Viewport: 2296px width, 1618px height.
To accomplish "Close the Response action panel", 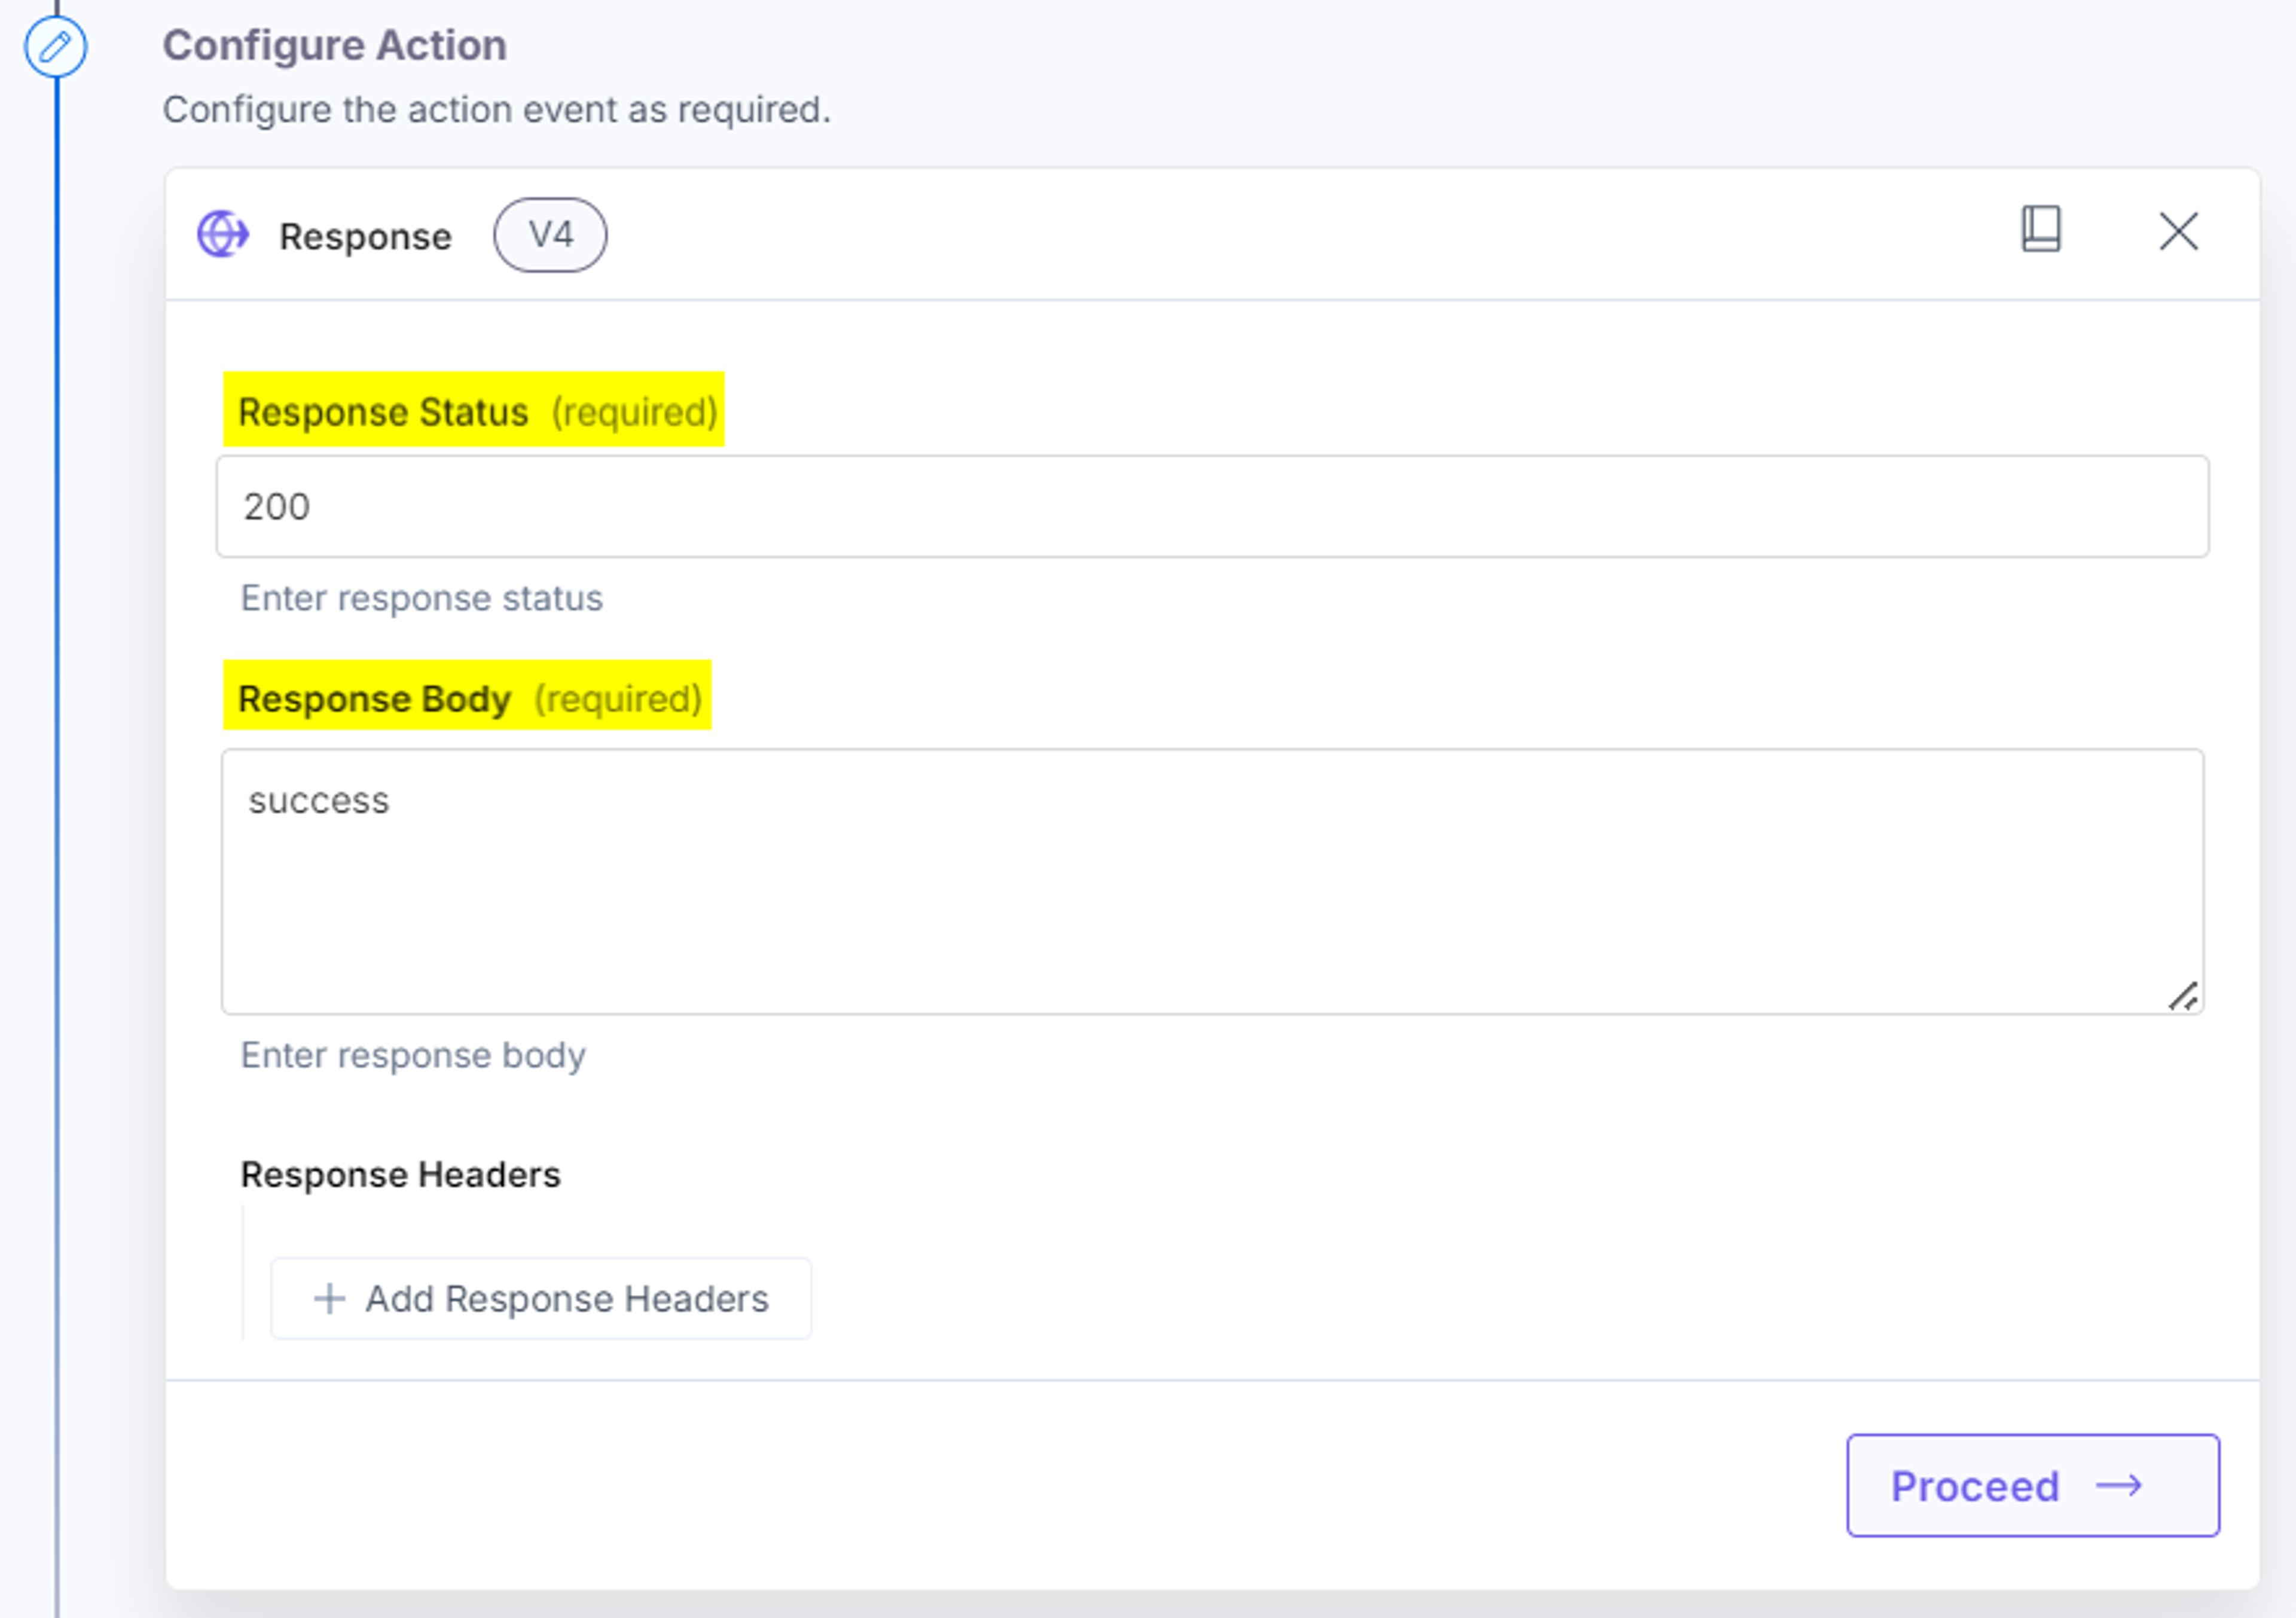I will [2178, 231].
